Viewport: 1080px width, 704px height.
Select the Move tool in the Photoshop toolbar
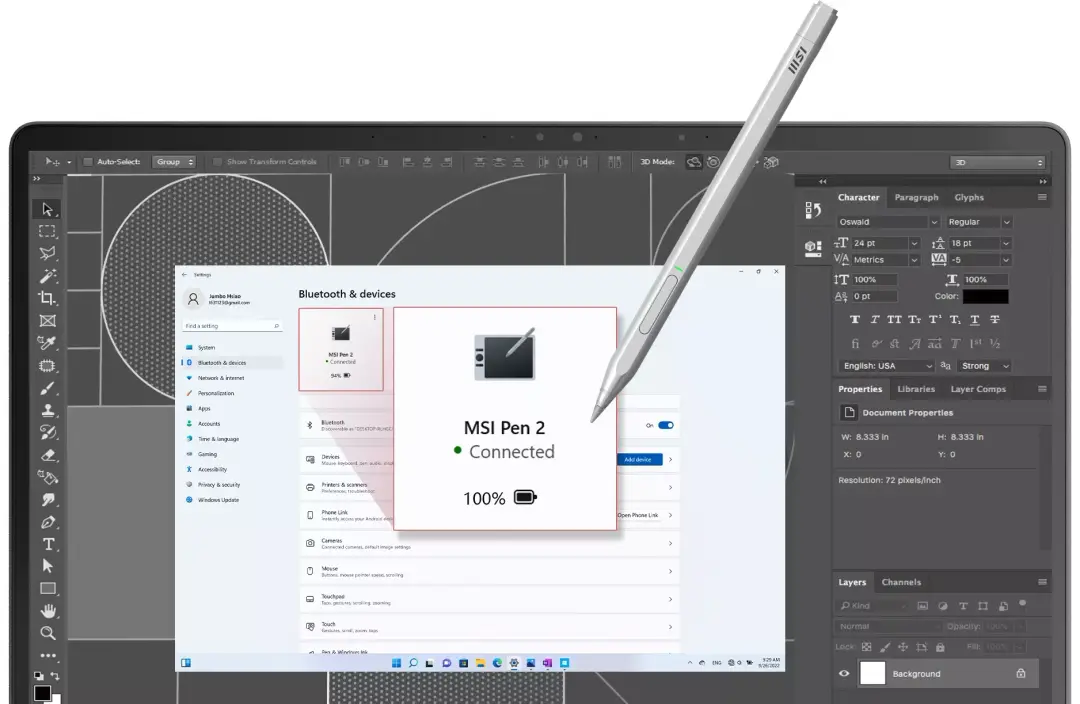48,209
